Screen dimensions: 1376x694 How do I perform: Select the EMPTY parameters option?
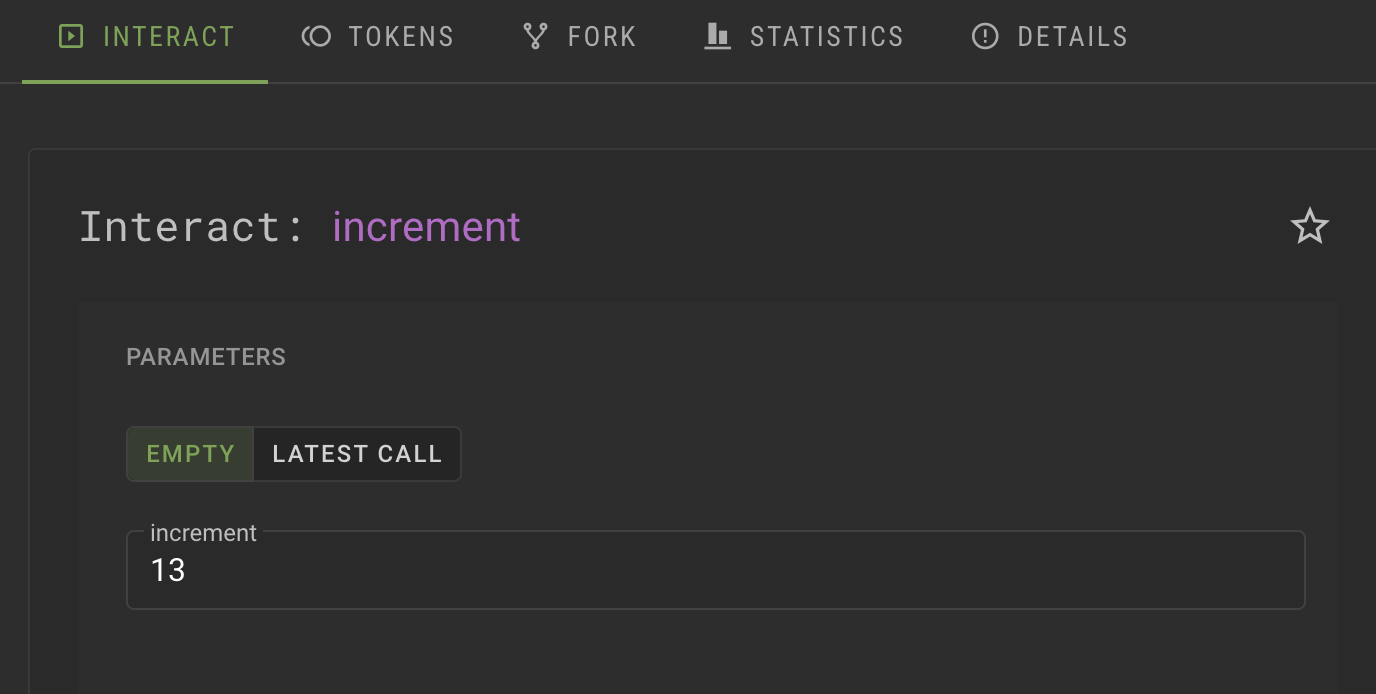(x=190, y=454)
